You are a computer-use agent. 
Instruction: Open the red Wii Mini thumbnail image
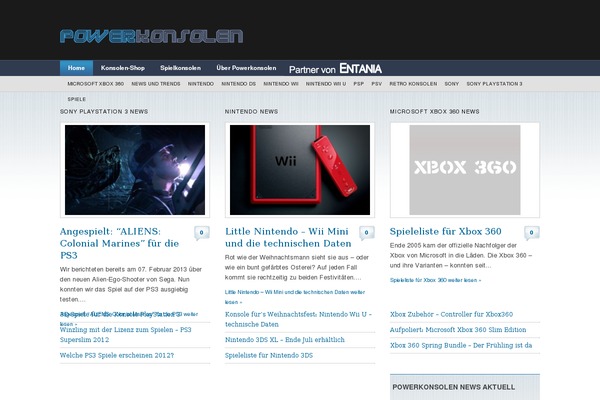[x=300, y=170]
